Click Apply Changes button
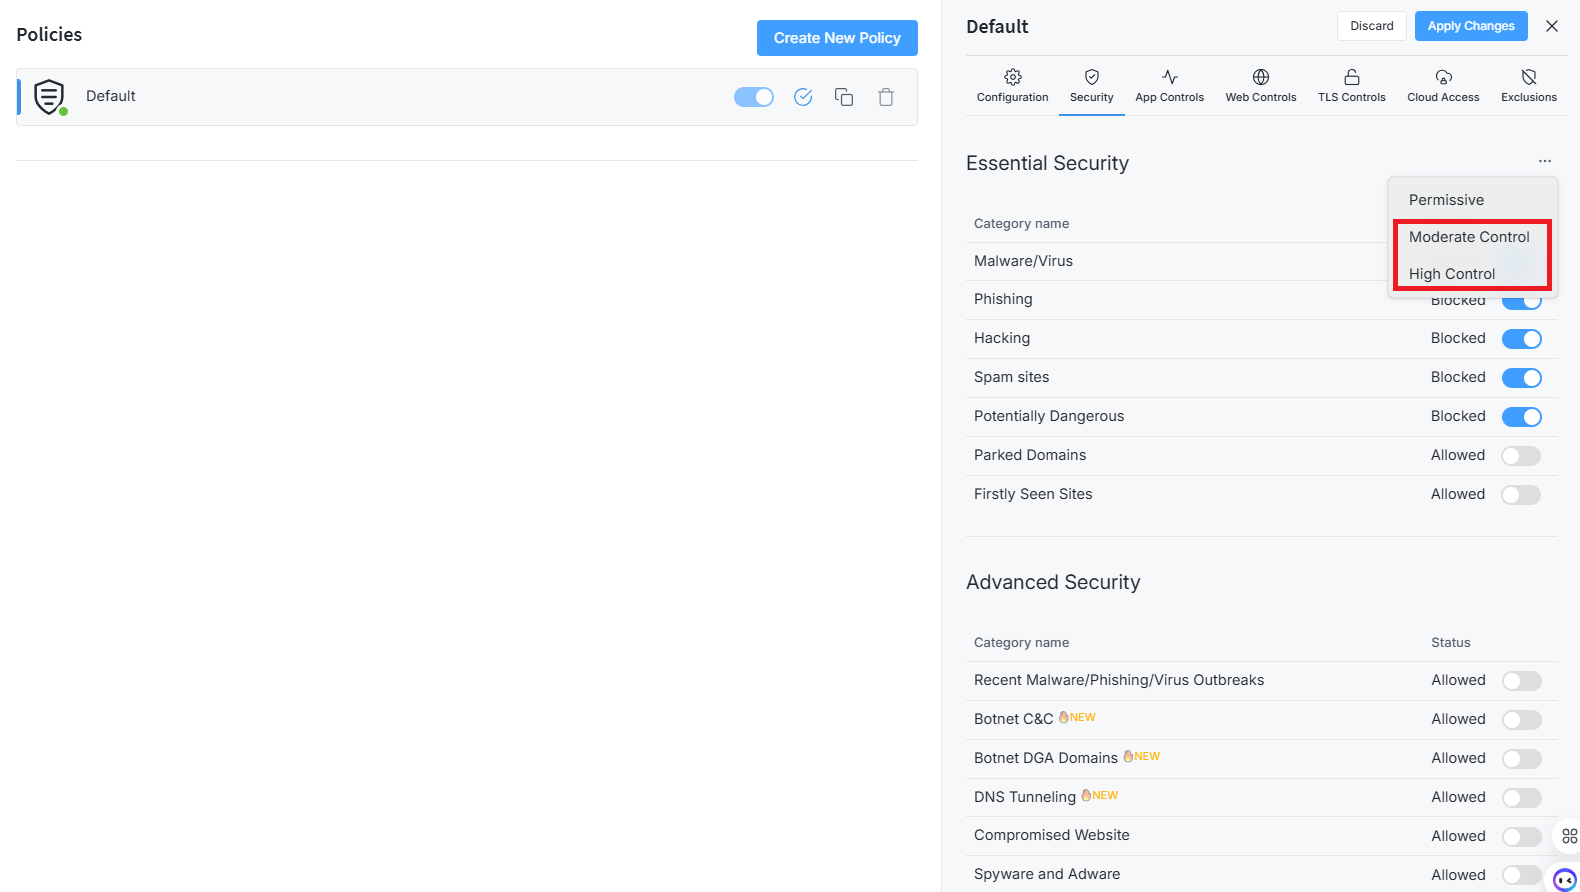The height and width of the screenshot is (892, 1580). tap(1471, 26)
